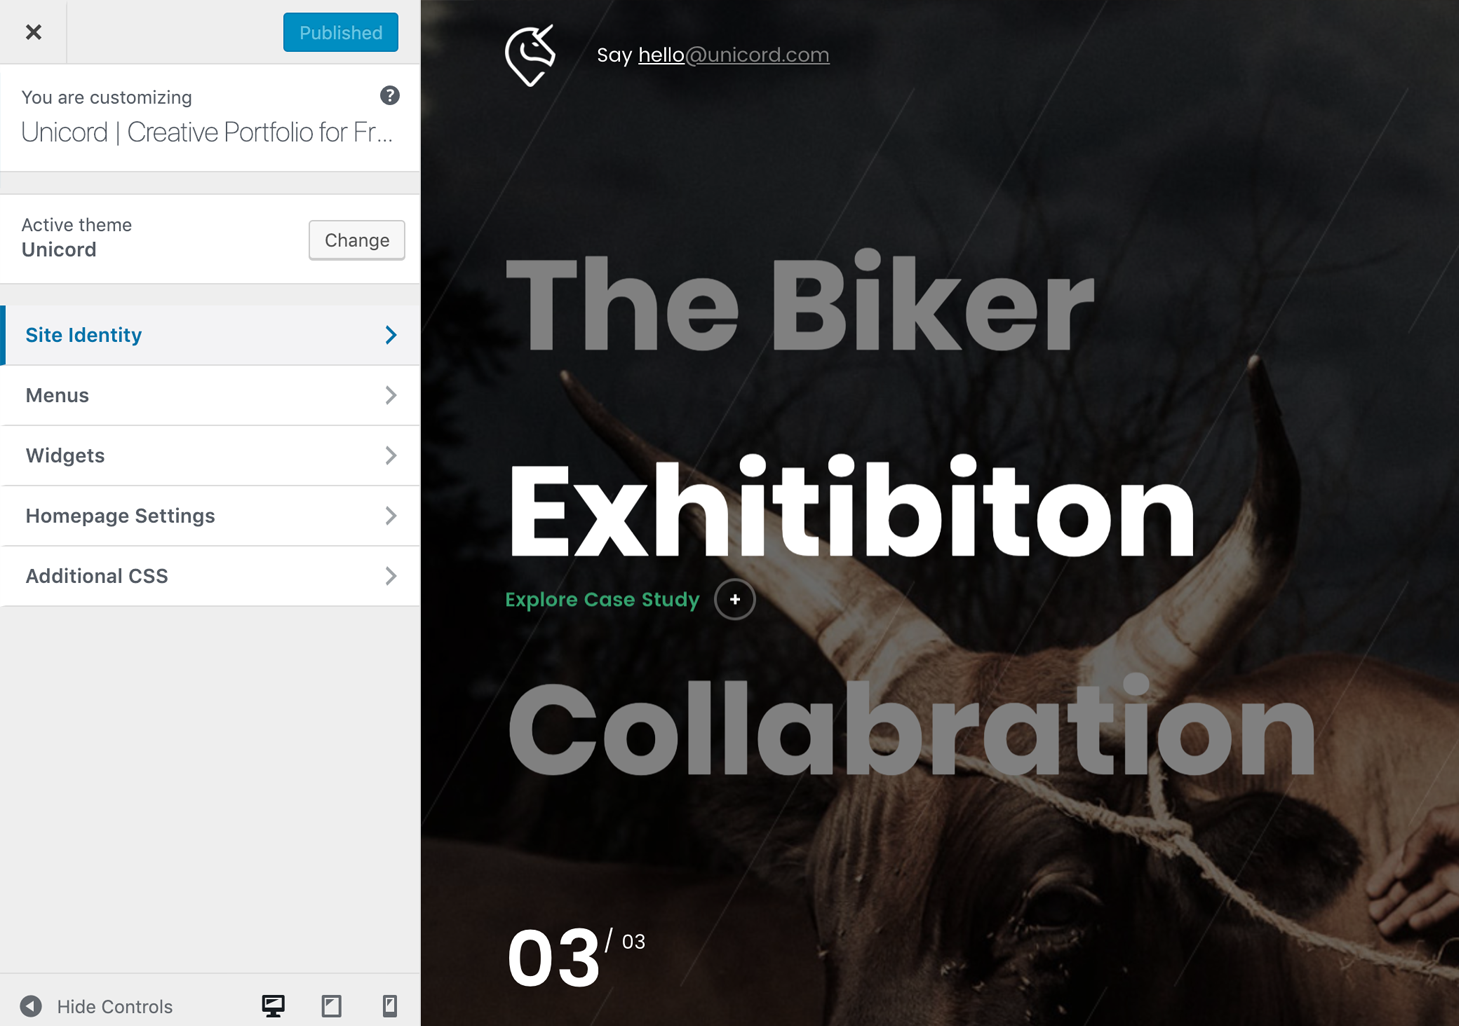Switch to tablet preview icon

click(x=332, y=1006)
